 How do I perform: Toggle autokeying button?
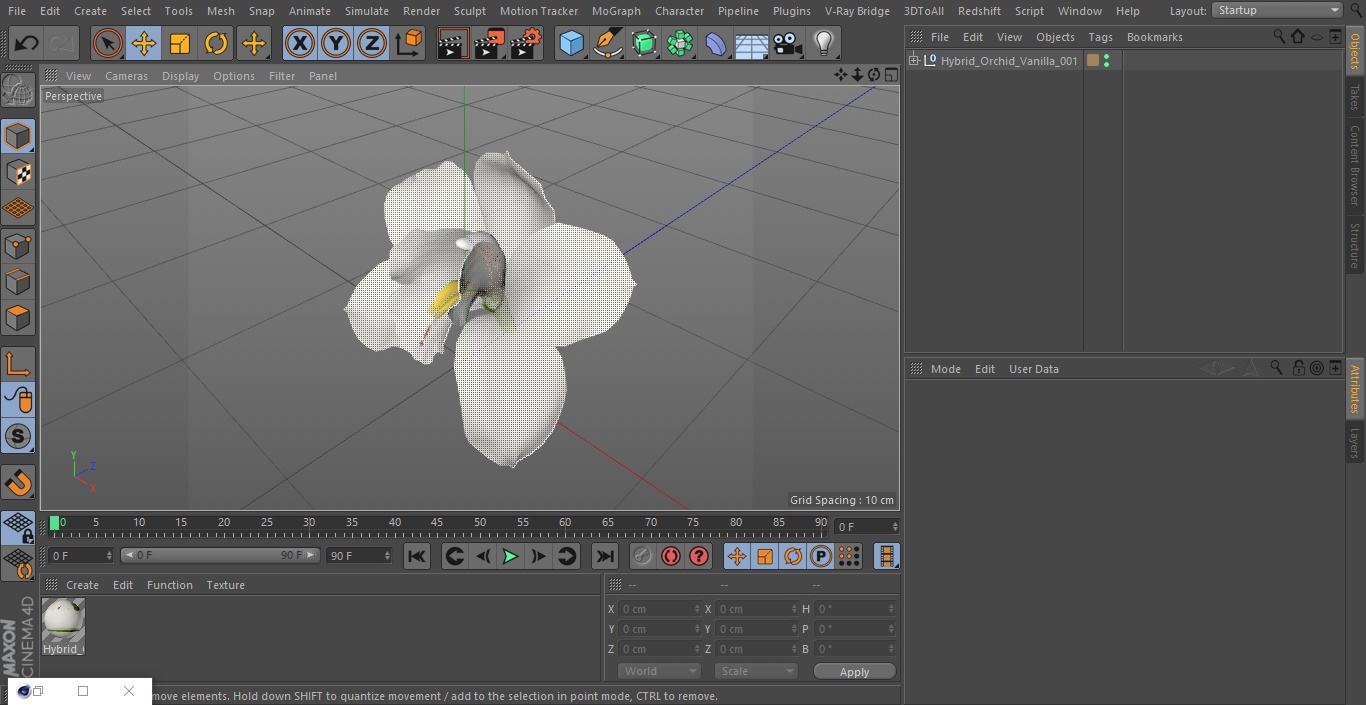[x=671, y=557]
